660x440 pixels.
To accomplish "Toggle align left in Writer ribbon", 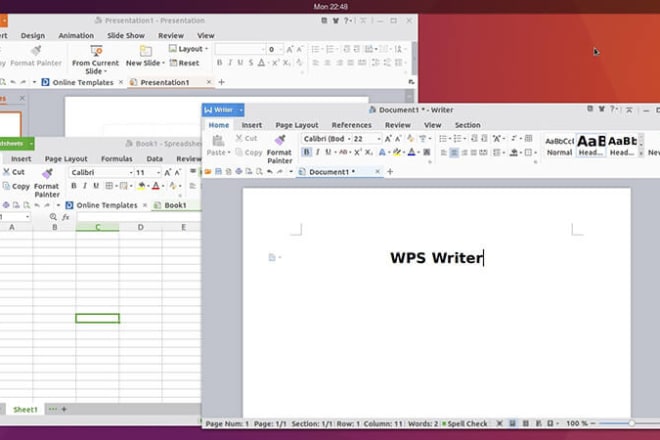I will tap(444, 152).
